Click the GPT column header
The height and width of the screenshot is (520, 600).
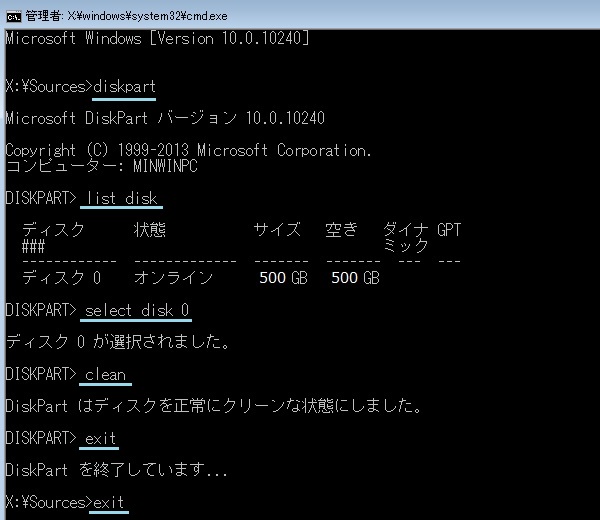(449, 230)
